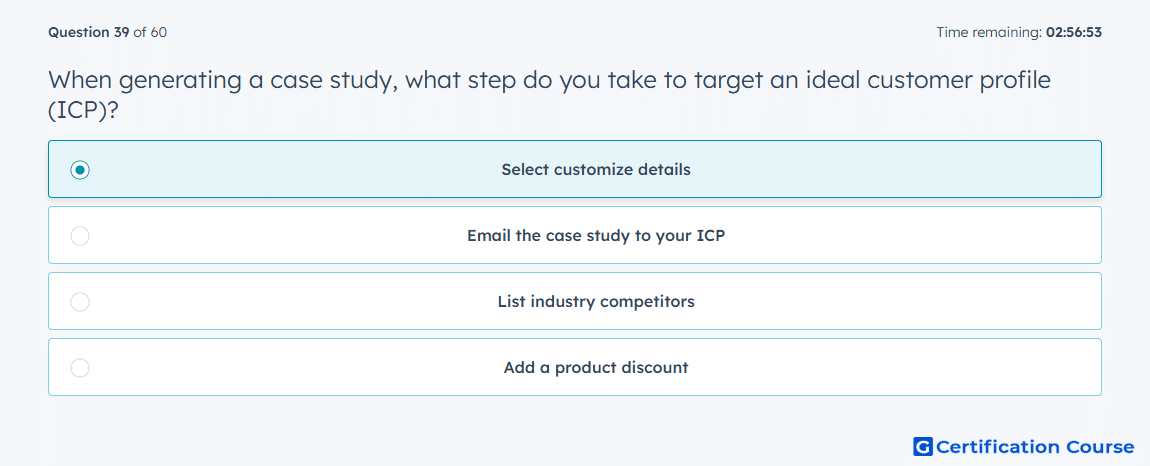The height and width of the screenshot is (466, 1150).
Task: Select the radio for Email the case study
Action: (x=80, y=236)
